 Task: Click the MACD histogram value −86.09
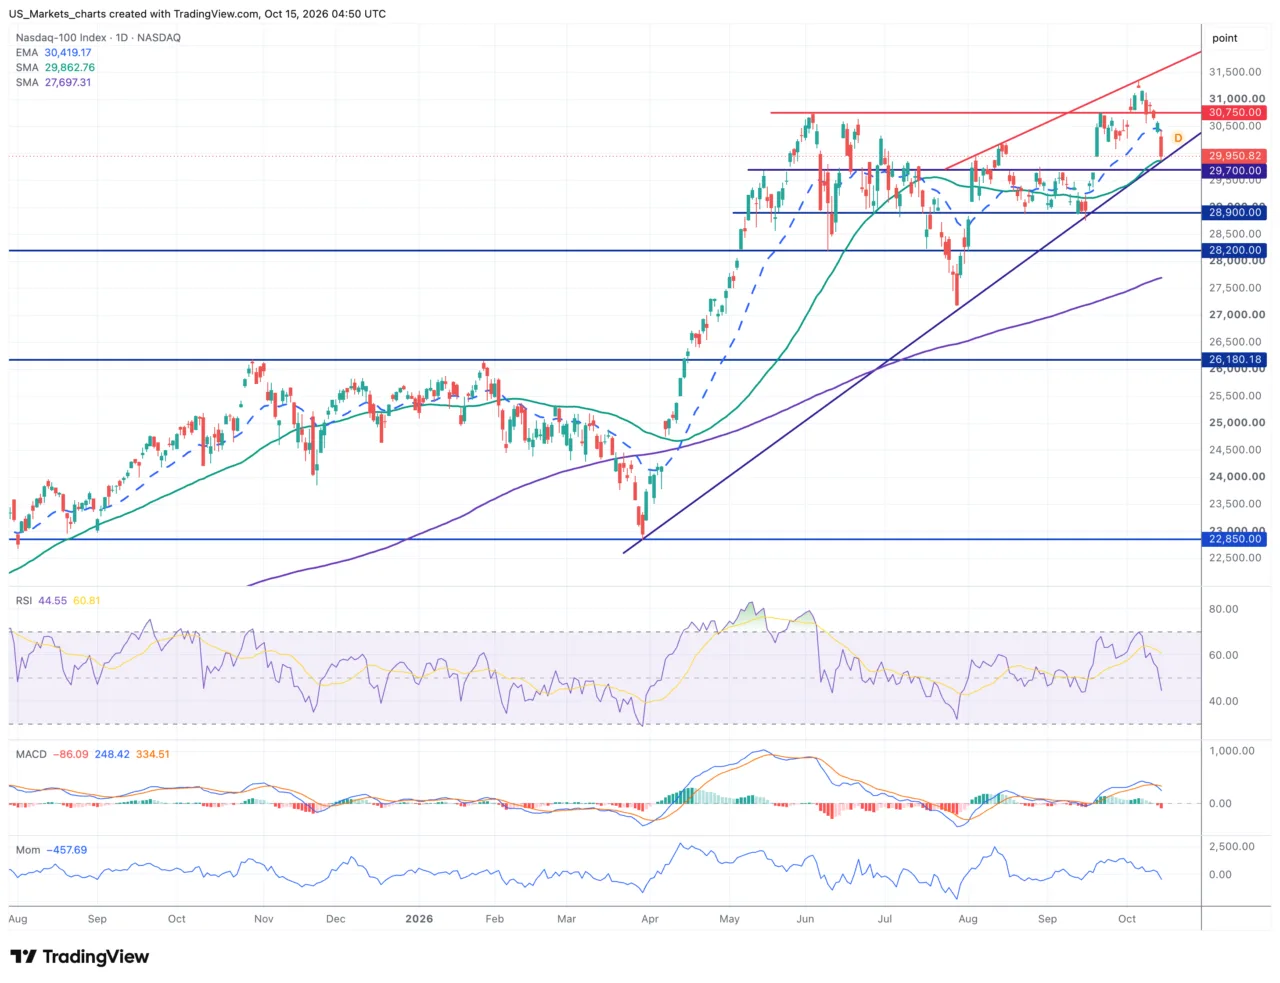(x=70, y=754)
